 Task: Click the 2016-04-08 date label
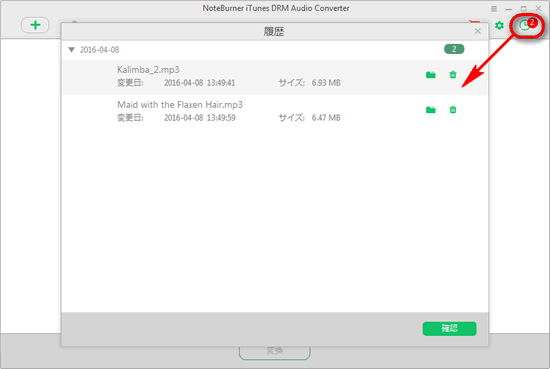click(100, 50)
